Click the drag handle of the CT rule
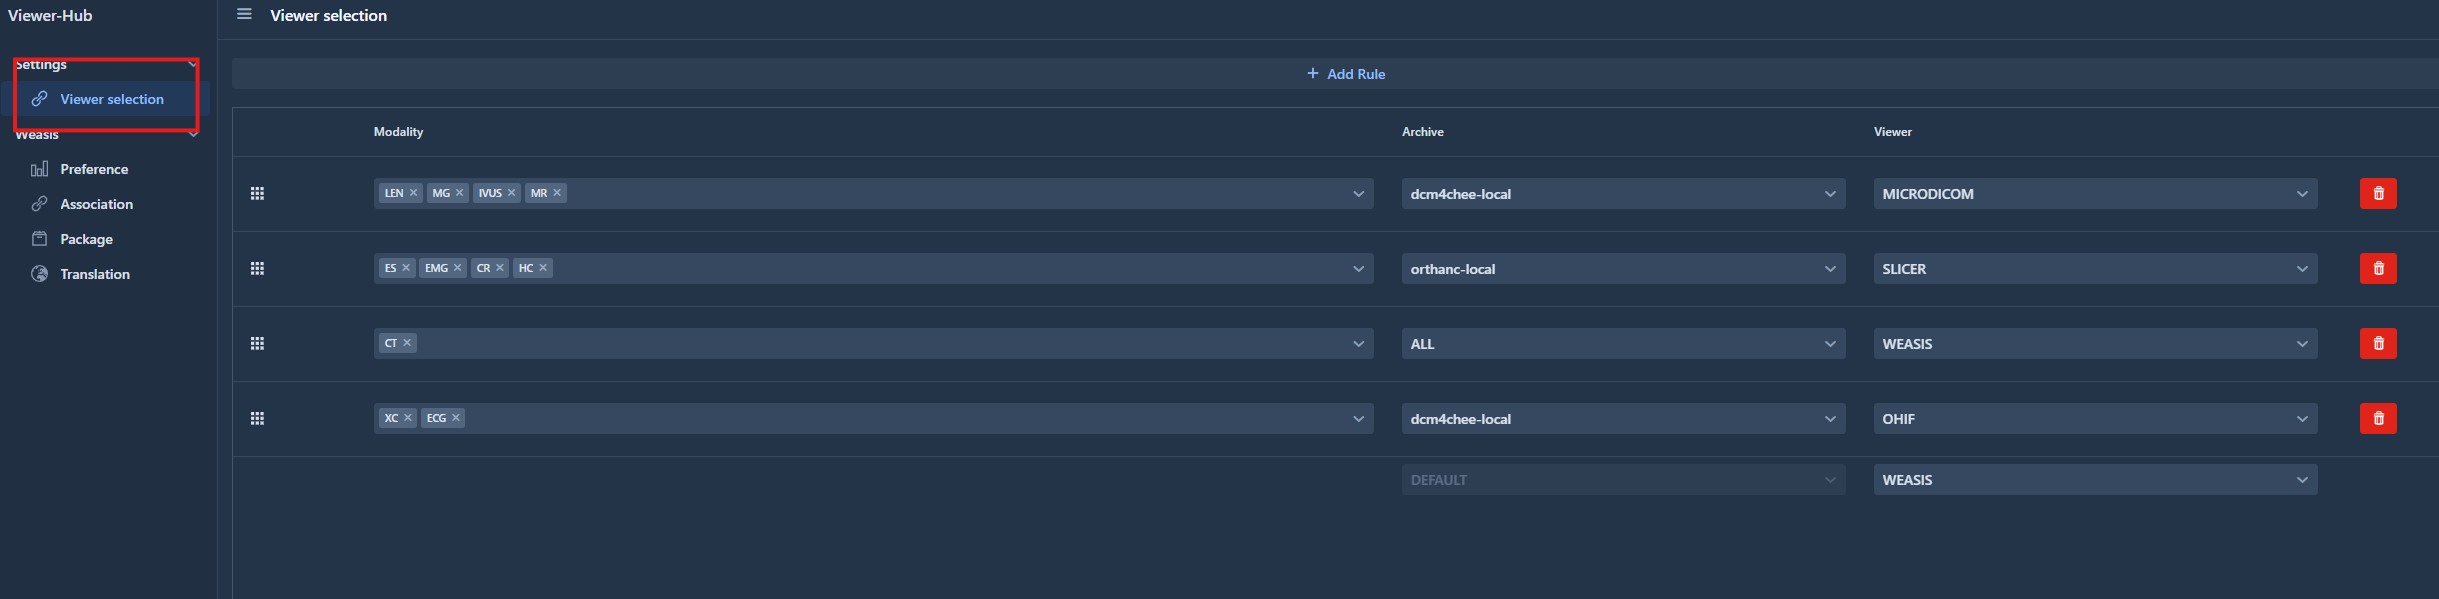 tap(257, 344)
